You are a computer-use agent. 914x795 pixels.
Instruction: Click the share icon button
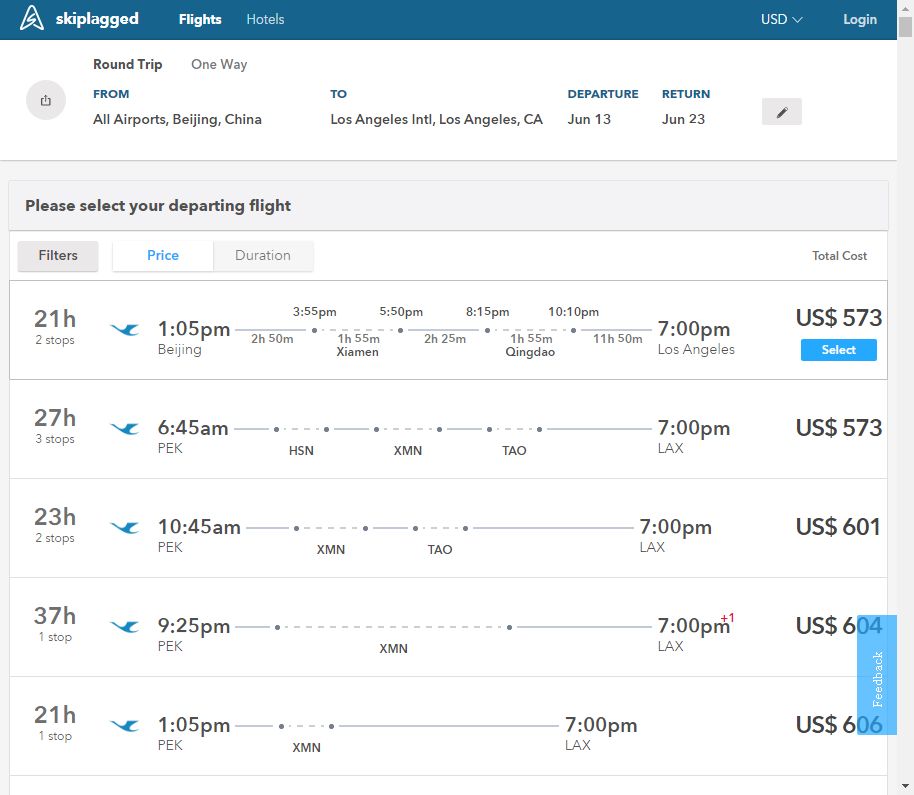tap(46, 100)
